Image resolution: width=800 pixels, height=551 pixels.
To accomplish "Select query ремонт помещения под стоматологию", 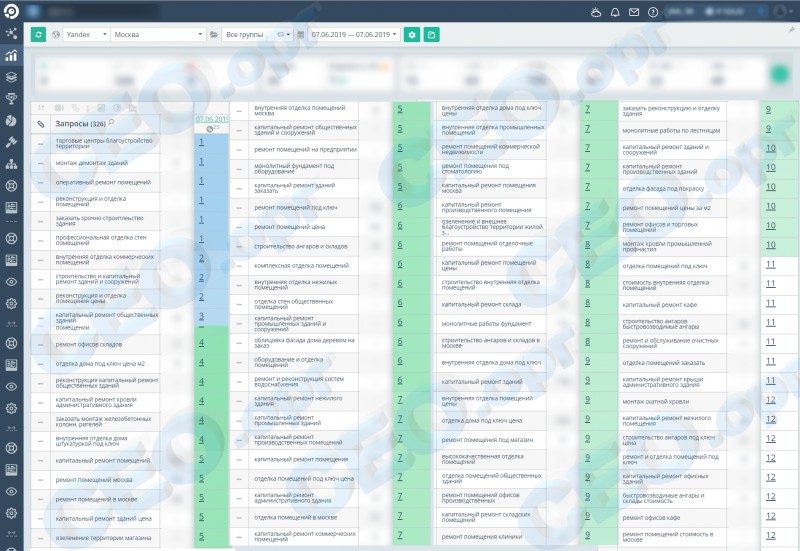I will (x=476, y=168).
